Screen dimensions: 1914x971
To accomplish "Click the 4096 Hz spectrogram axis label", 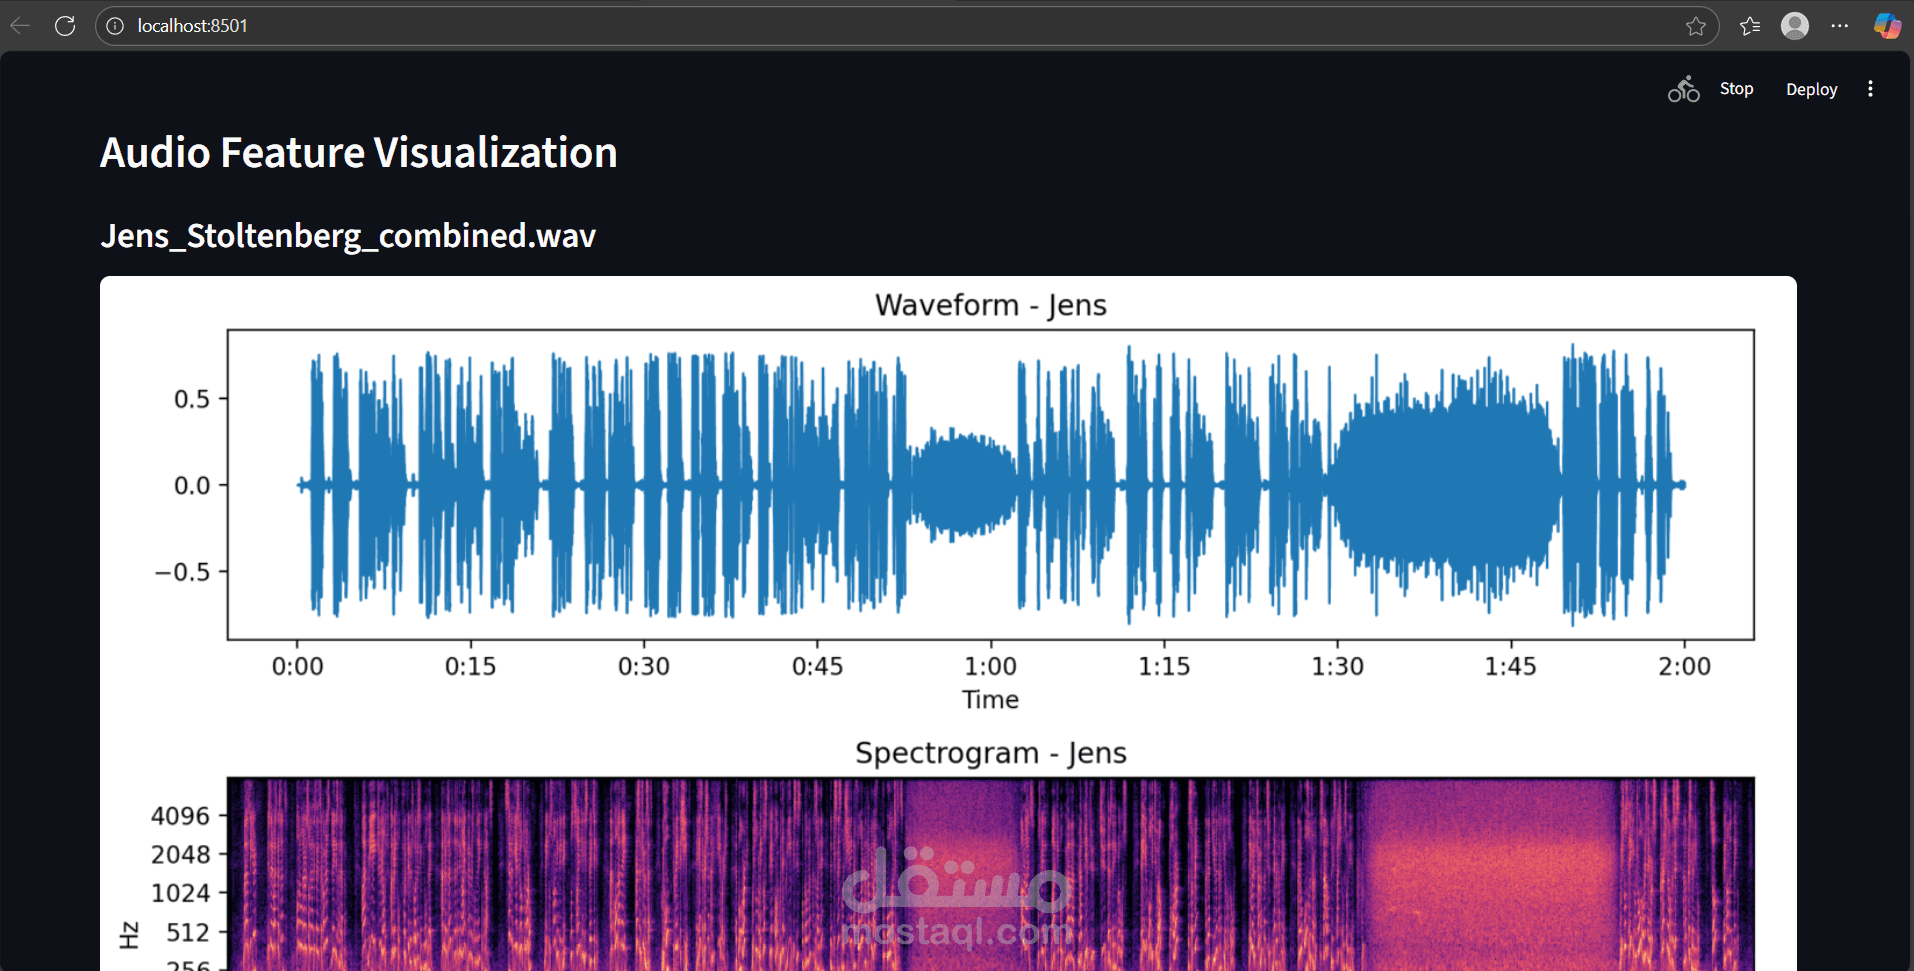I will pyautogui.click(x=180, y=816).
